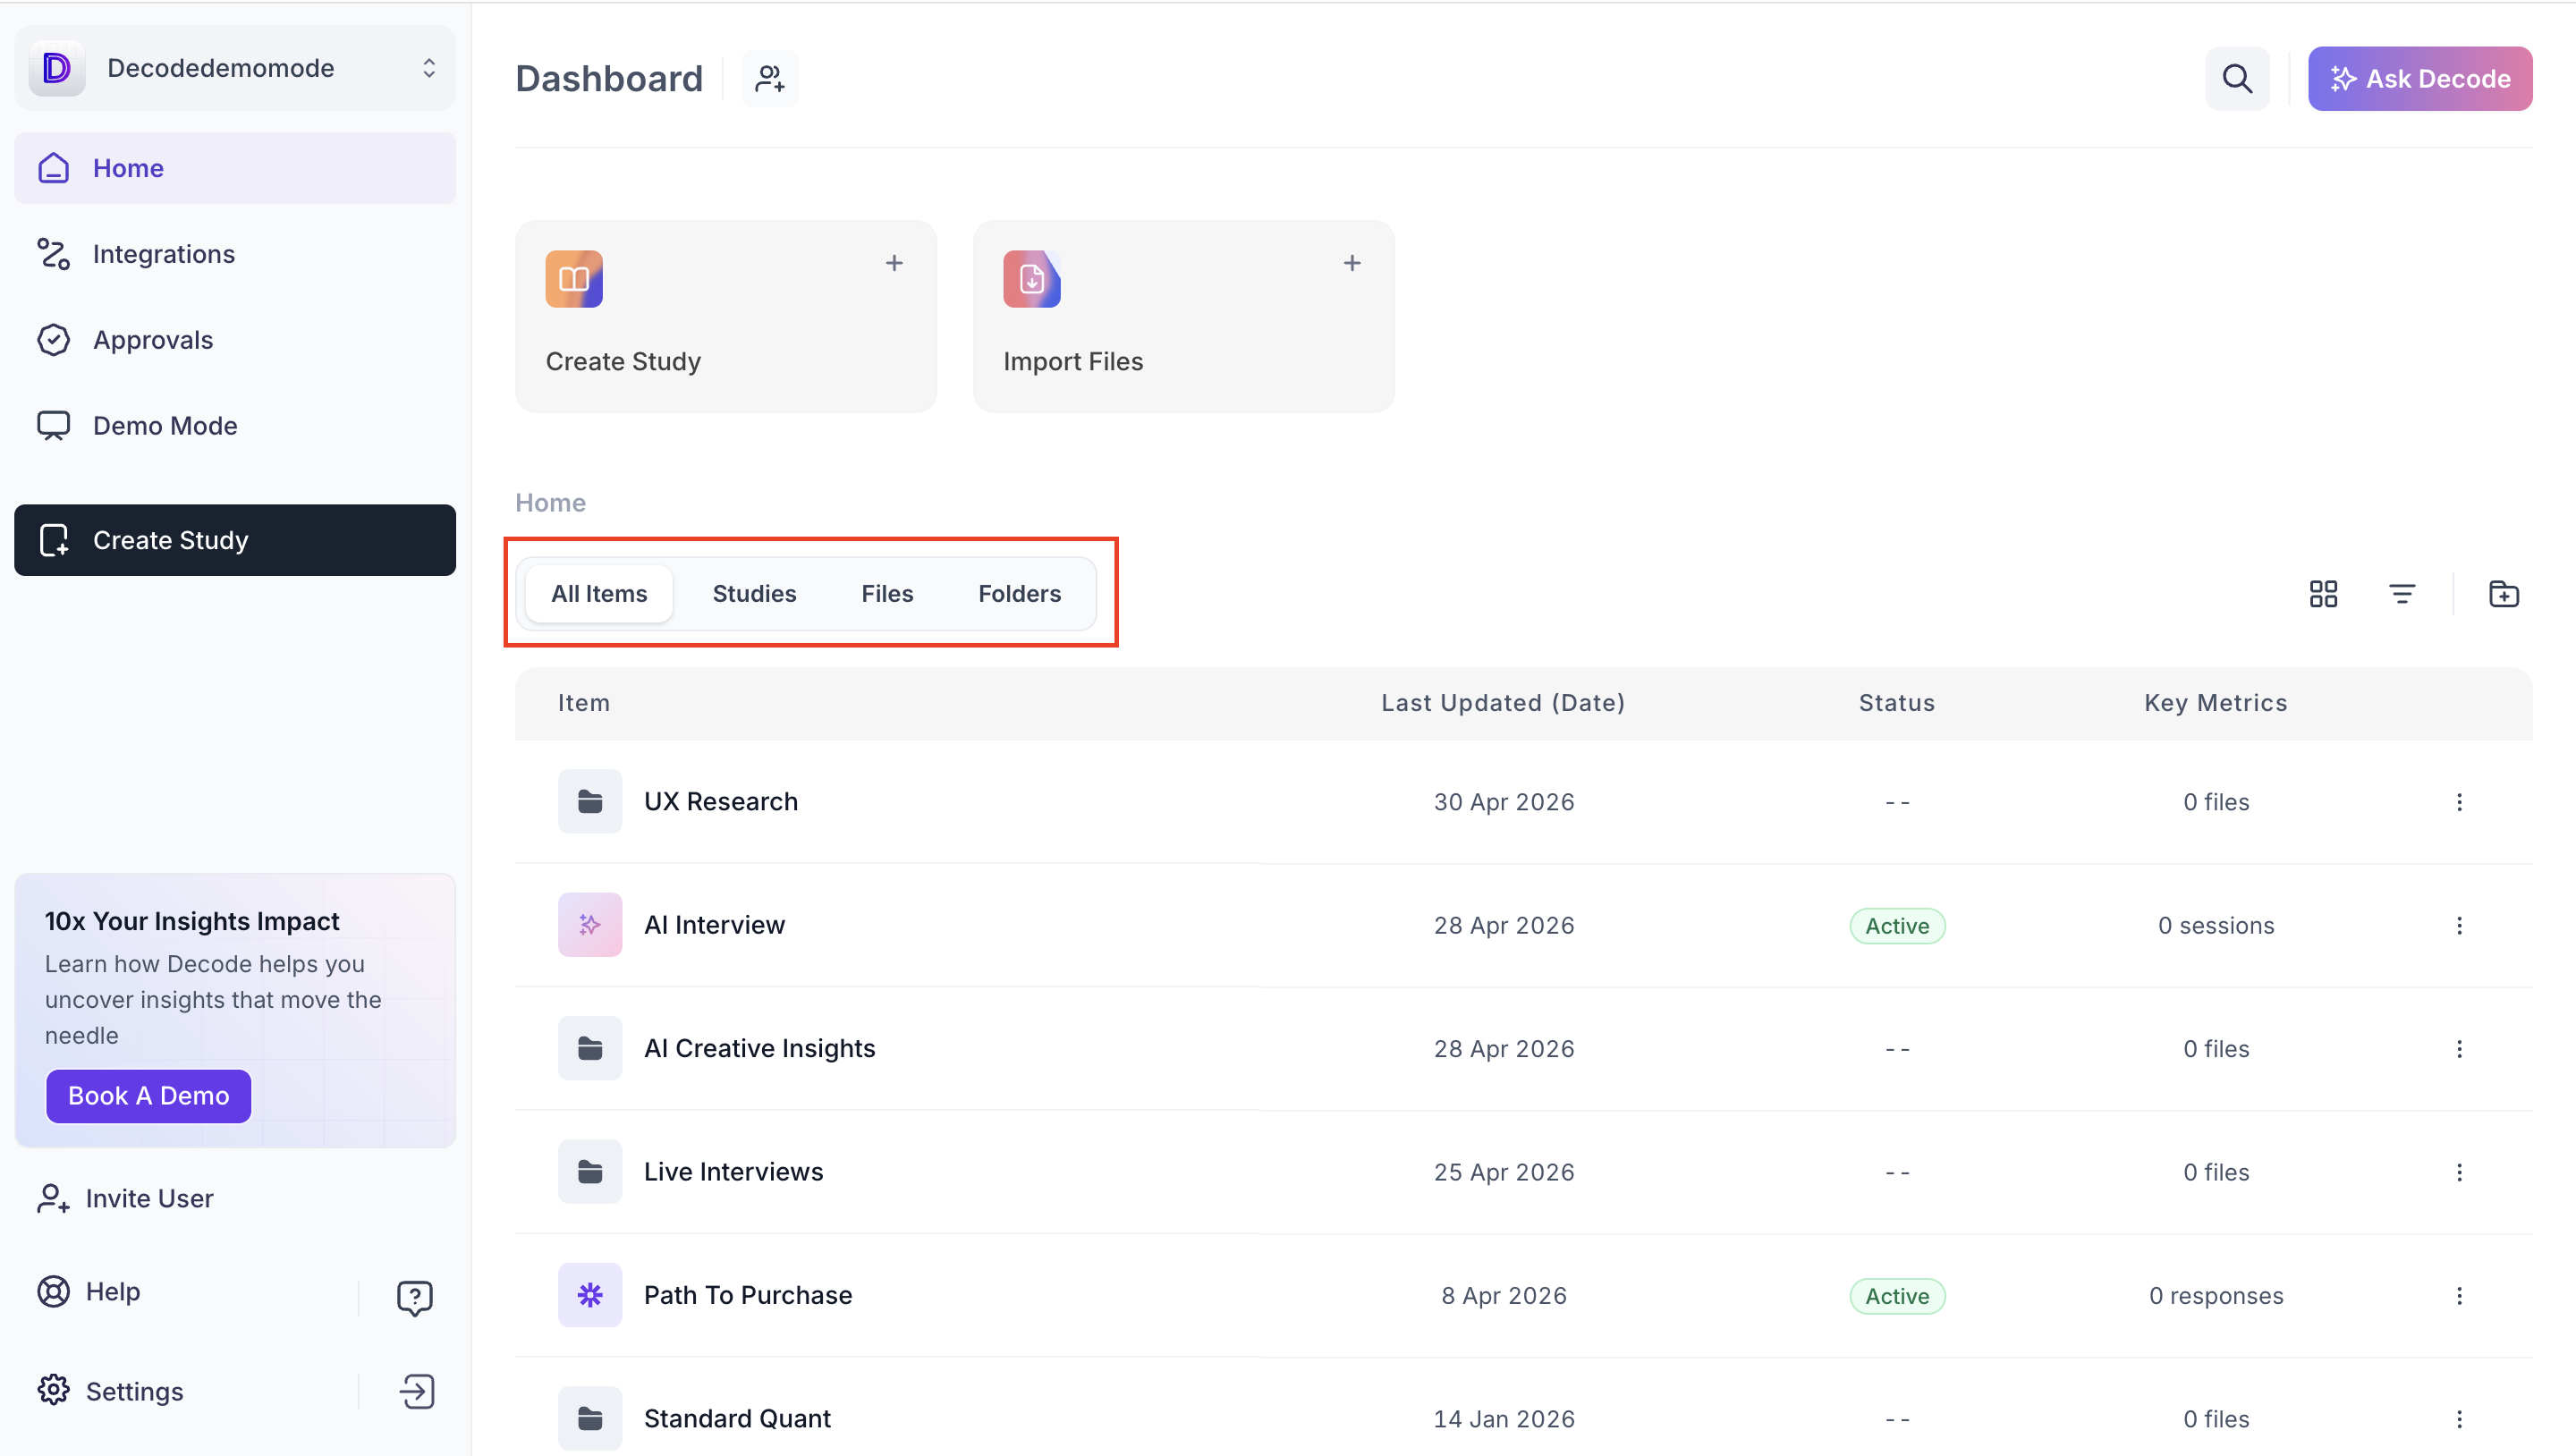Open the UX Research row options menu
2576x1456 pixels.
pos(2459,802)
